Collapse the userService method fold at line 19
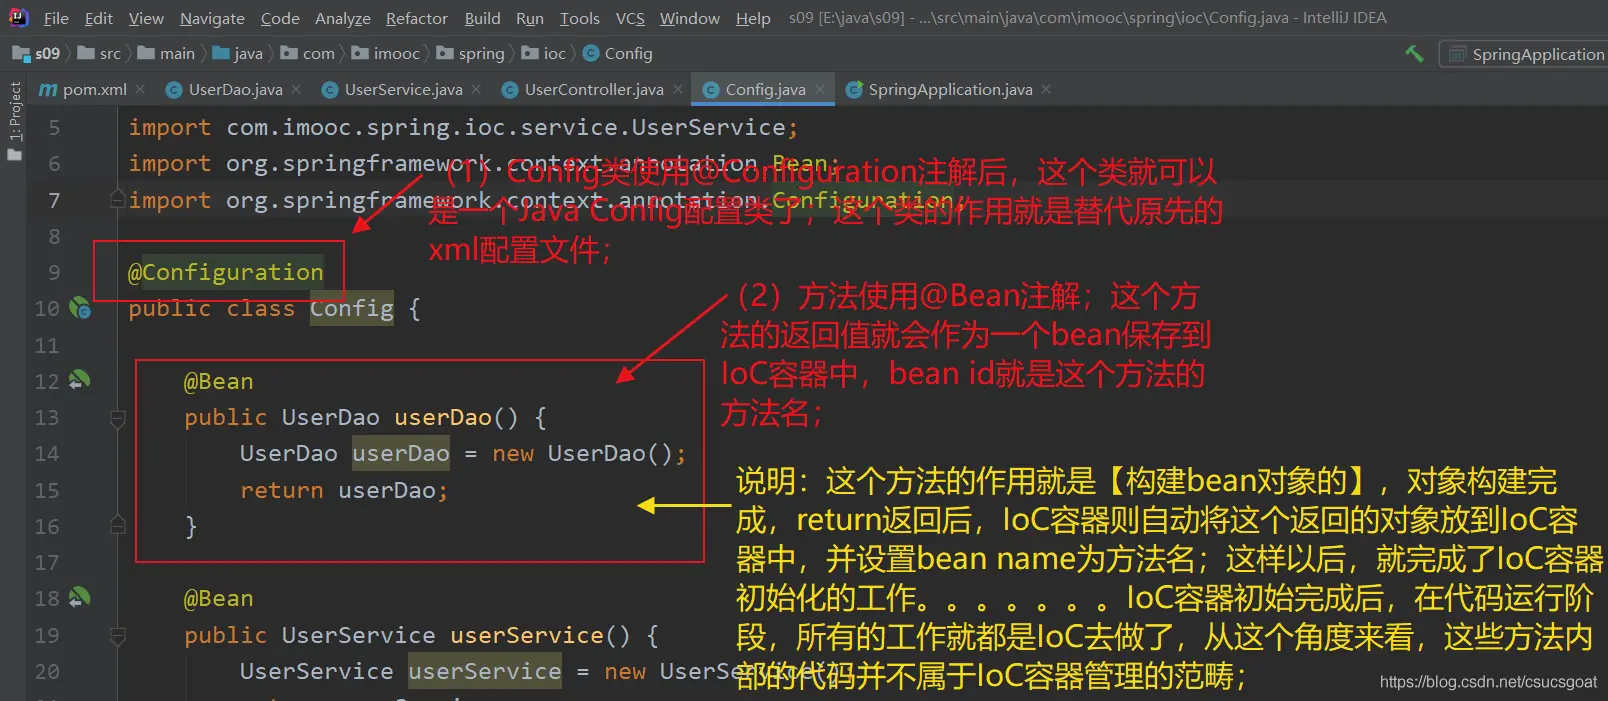The height and width of the screenshot is (701, 1608). (x=117, y=634)
